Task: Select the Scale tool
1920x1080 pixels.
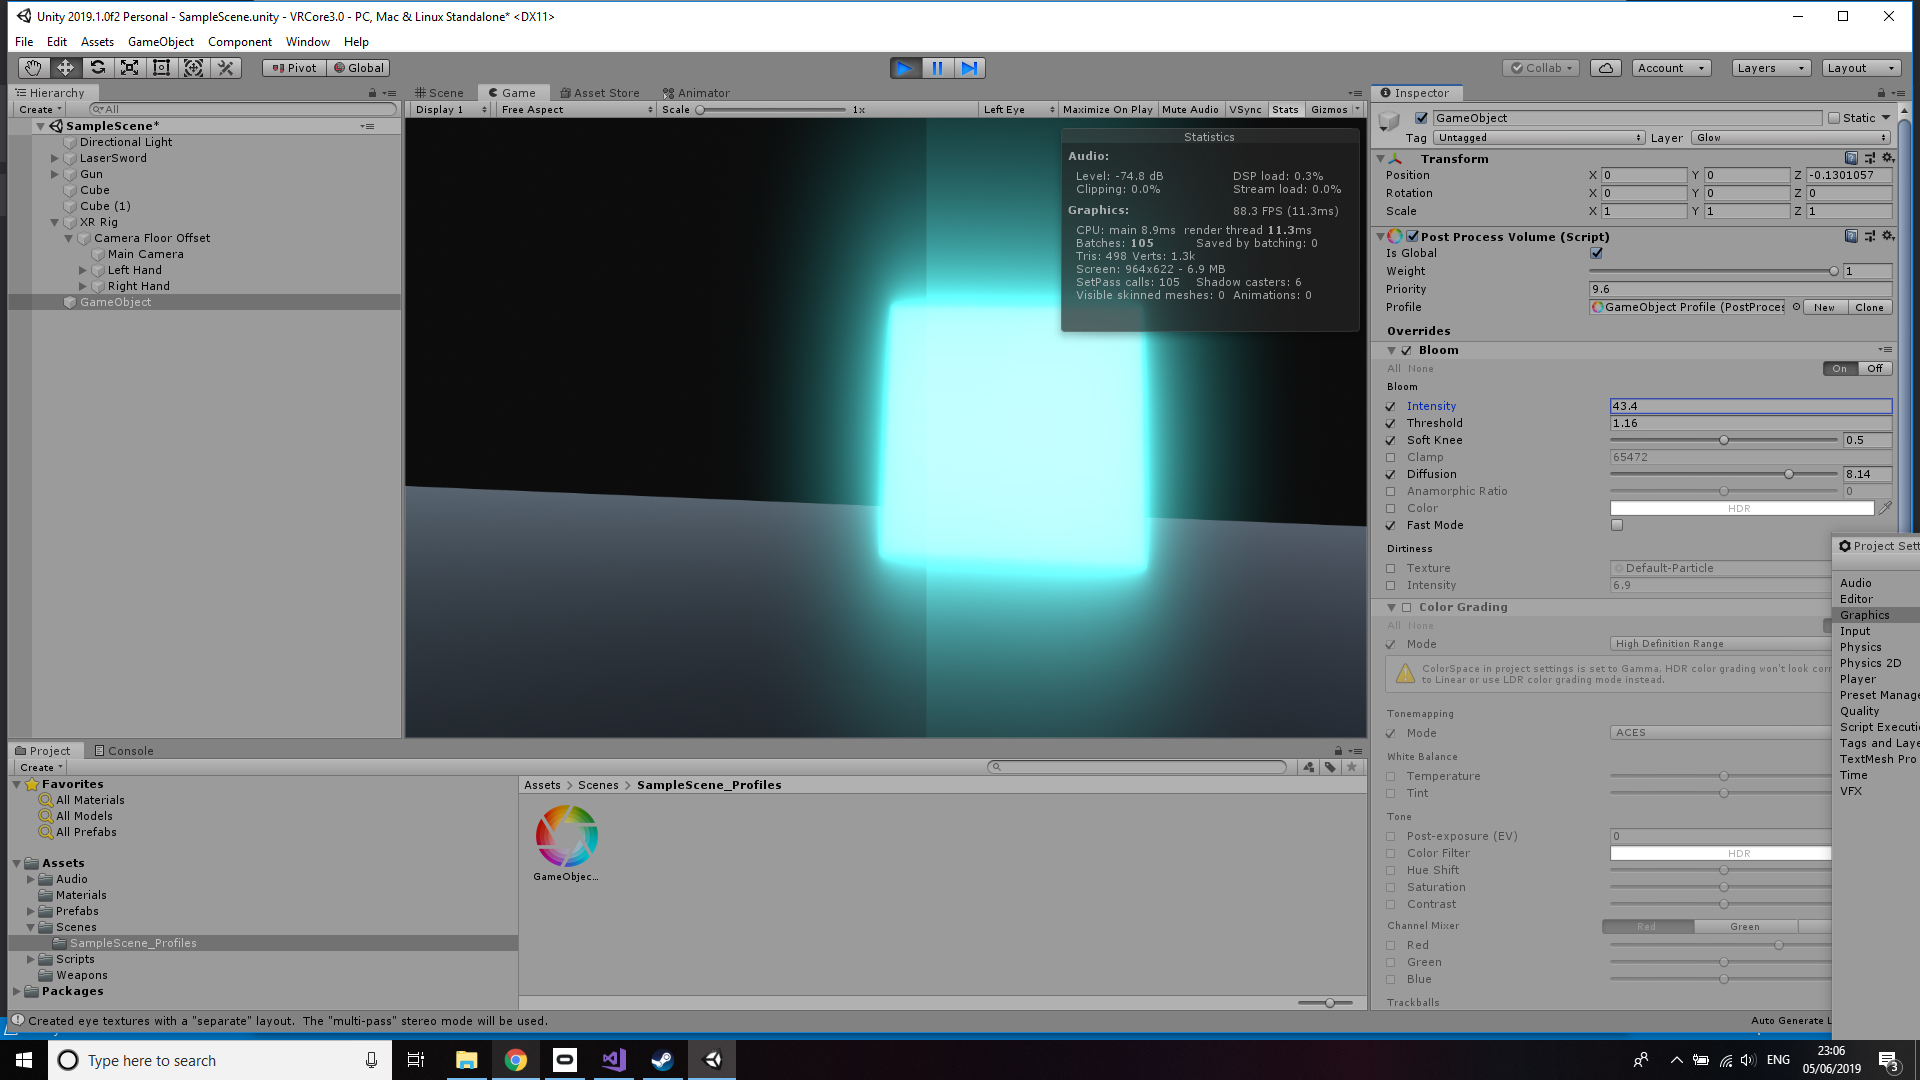Action: tap(129, 68)
